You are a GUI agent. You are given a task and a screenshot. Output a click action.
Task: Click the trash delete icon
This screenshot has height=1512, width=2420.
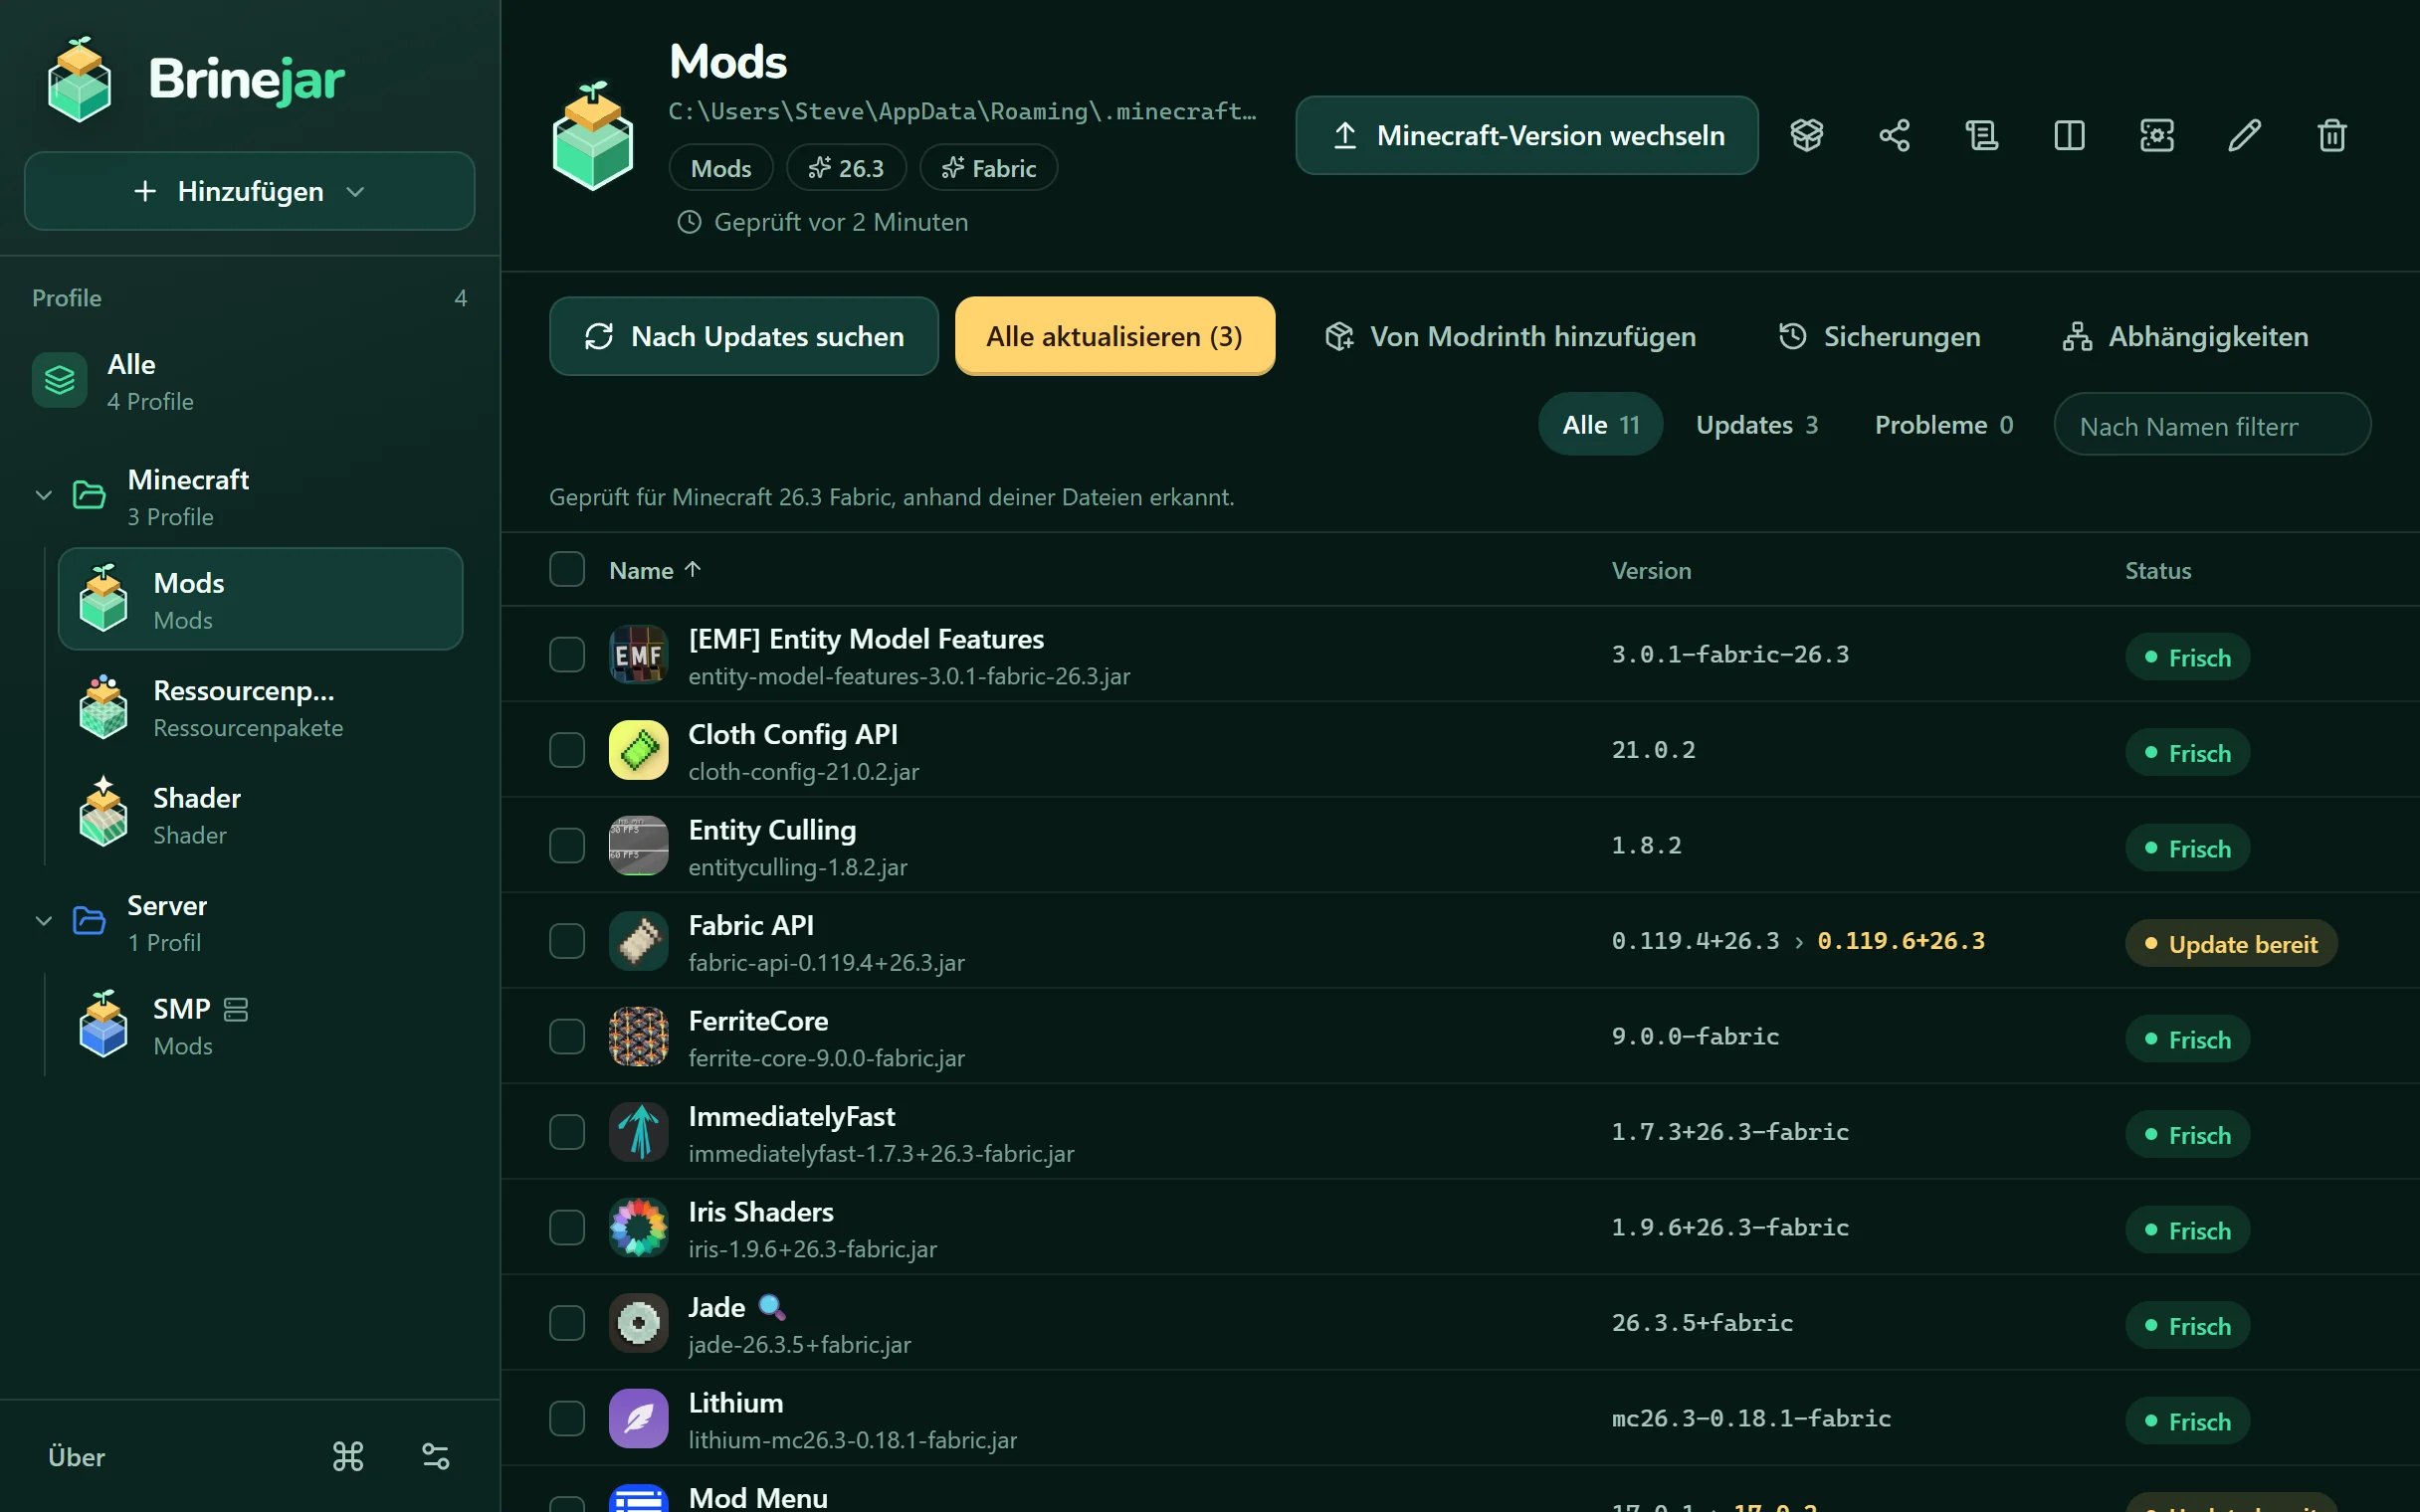tap(2332, 135)
